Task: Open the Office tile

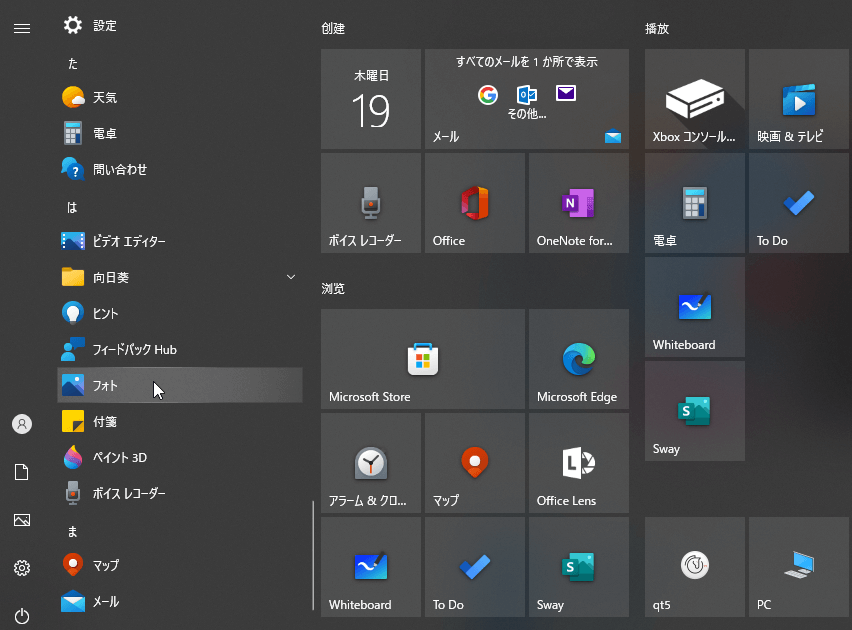Action: (x=474, y=202)
